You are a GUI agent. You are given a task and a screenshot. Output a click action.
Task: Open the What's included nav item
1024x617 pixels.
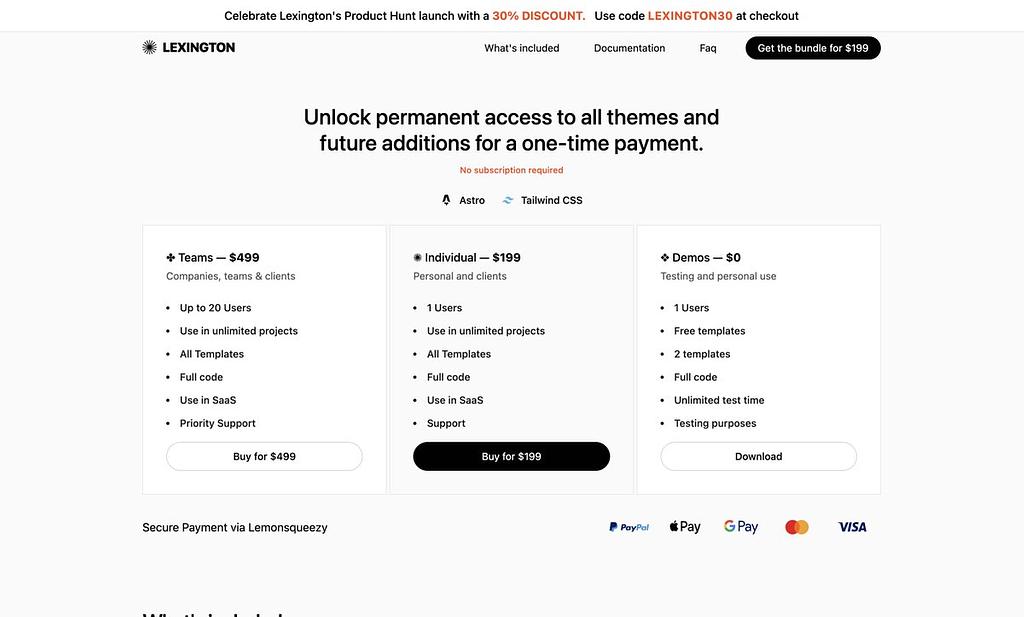[x=522, y=48]
